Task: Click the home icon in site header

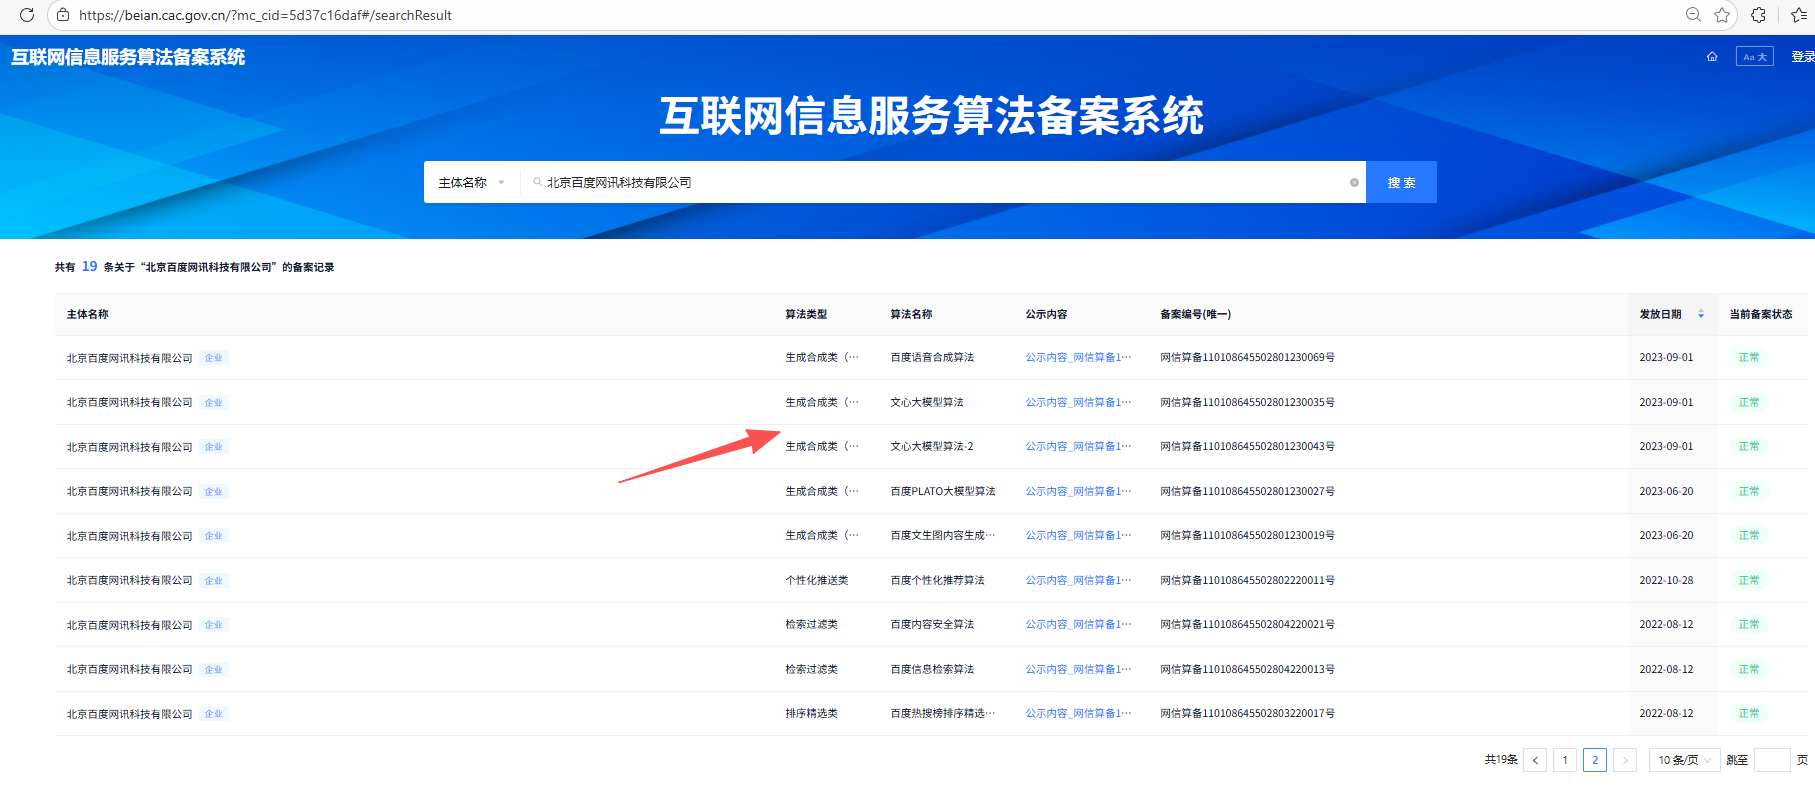Action: (x=1712, y=57)
